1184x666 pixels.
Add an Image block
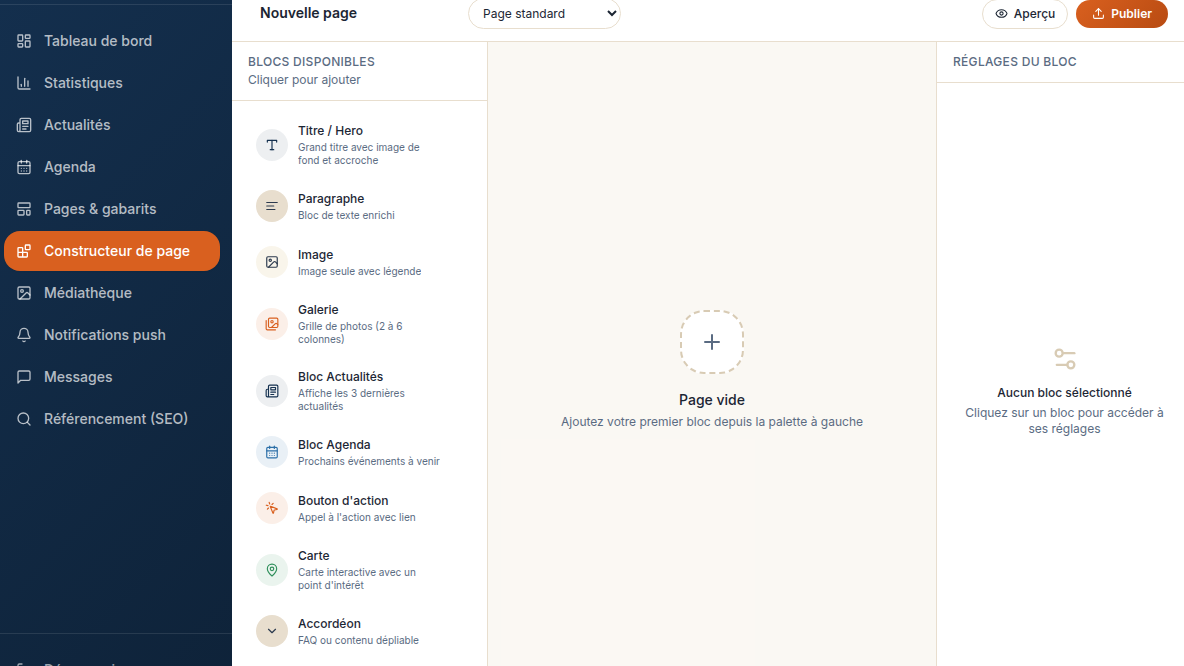pos(359,262)
